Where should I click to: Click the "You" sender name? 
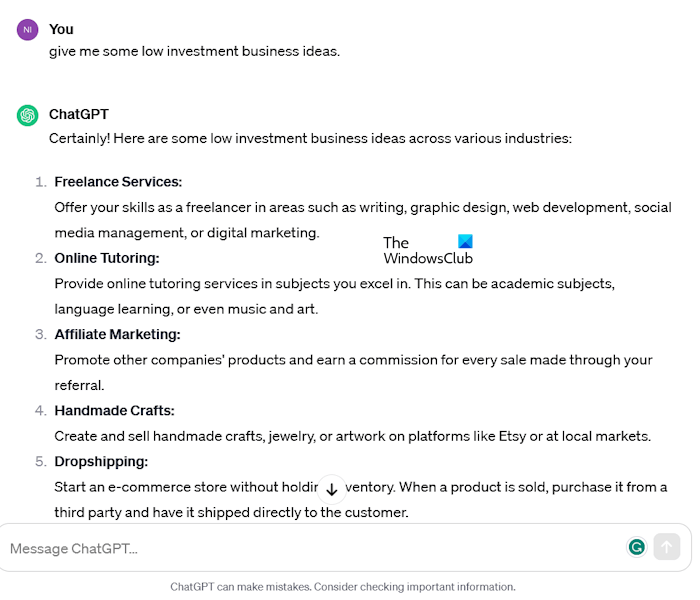pos(61,29)
